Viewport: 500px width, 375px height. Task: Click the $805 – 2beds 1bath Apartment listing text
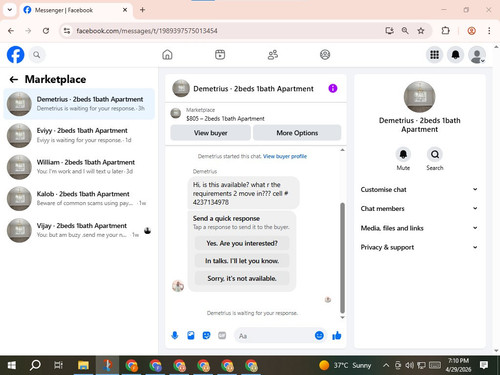click(x=225, y=119)
